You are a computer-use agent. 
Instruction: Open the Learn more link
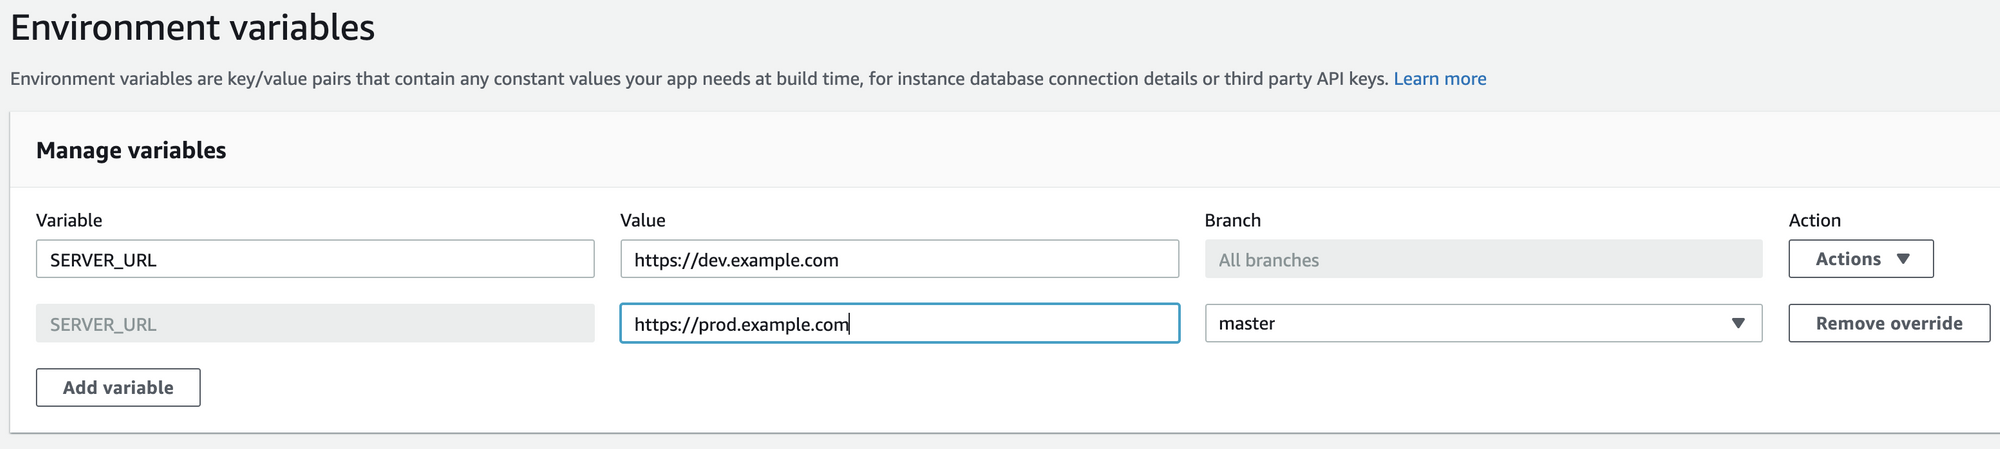coord(1439,79)
